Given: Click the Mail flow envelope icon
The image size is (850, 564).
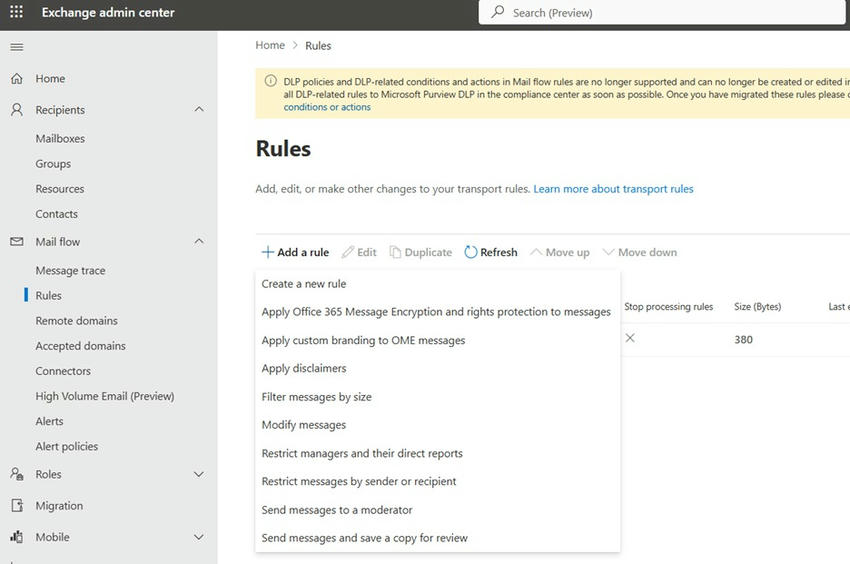Looking at the screenshot, I should pos(16,242).
